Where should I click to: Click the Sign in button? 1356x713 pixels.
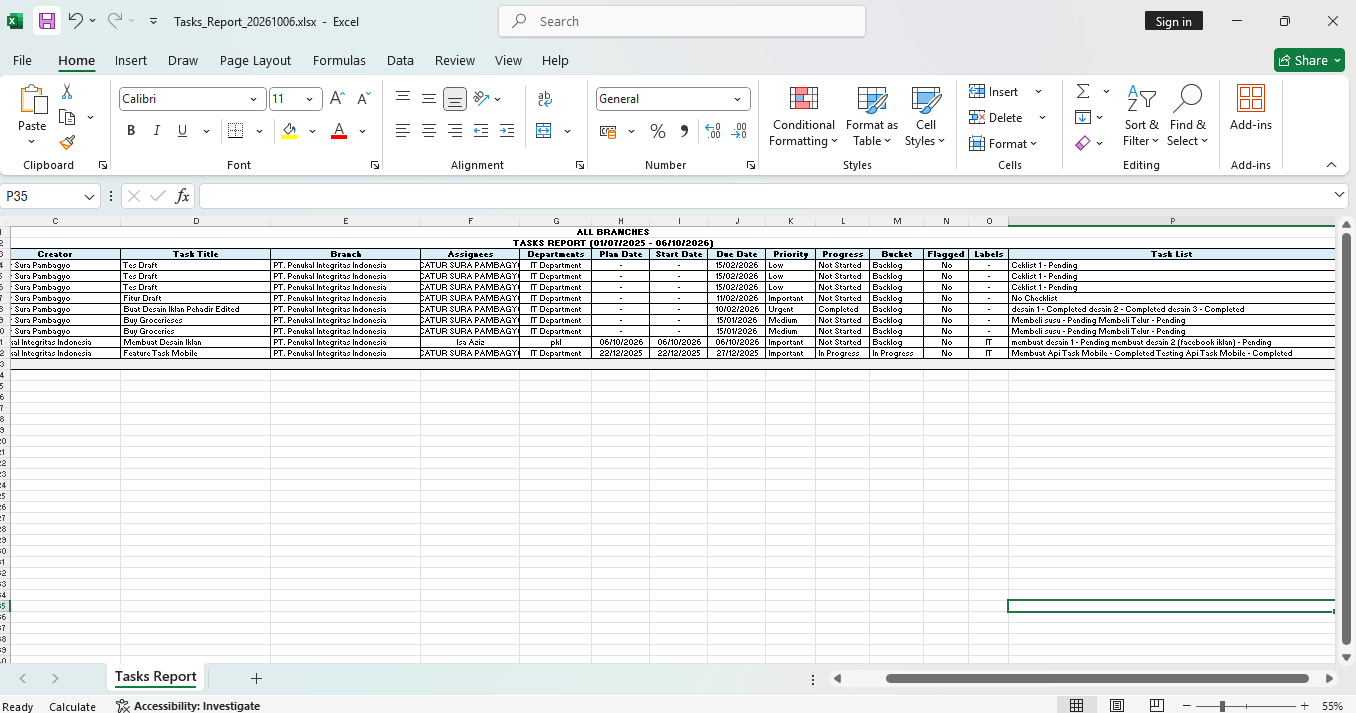pyautogui.click(x=1173, y=21)
